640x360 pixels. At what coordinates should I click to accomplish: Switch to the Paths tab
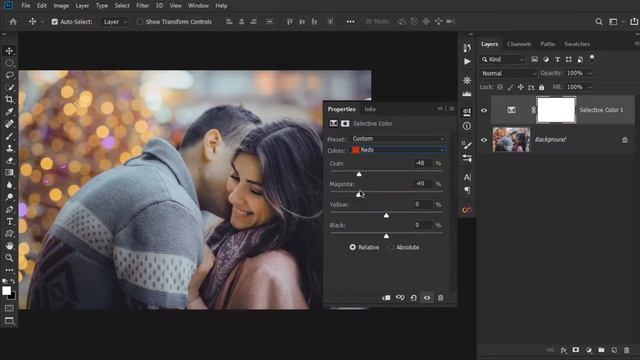548,44
